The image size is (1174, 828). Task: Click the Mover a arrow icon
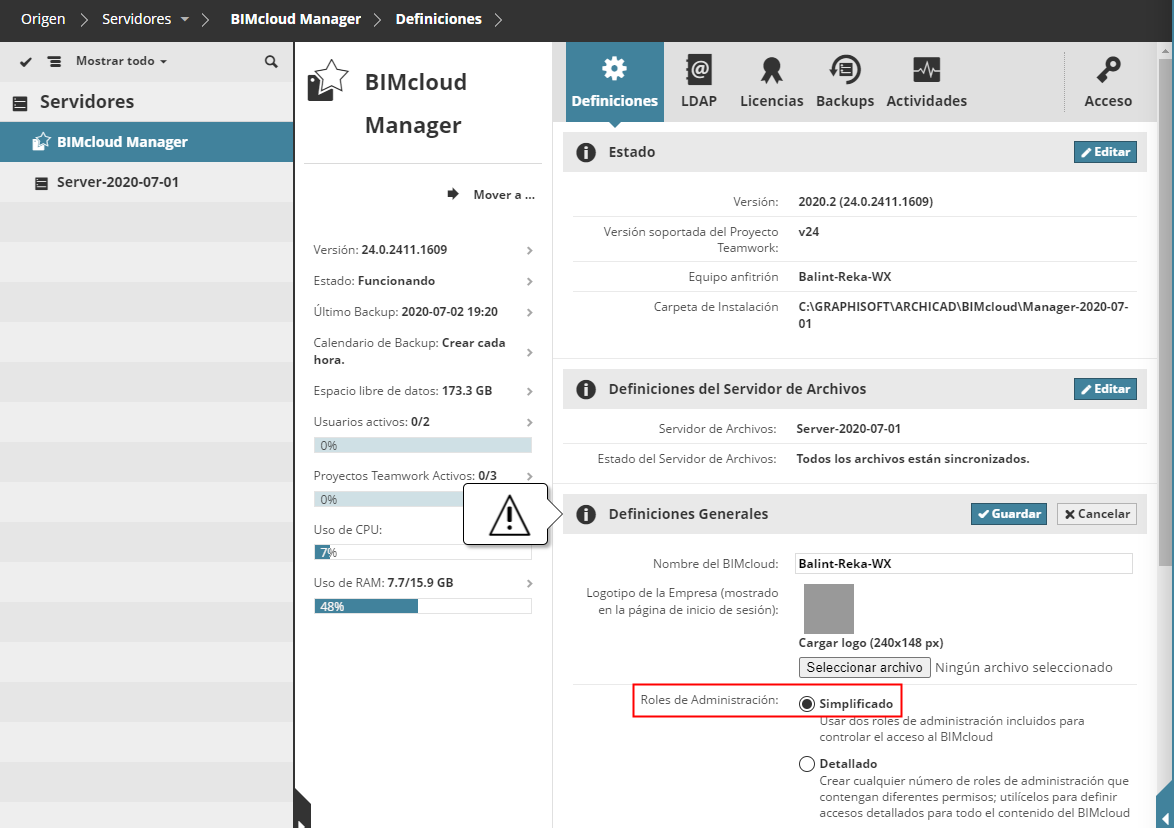coord(453,194)
